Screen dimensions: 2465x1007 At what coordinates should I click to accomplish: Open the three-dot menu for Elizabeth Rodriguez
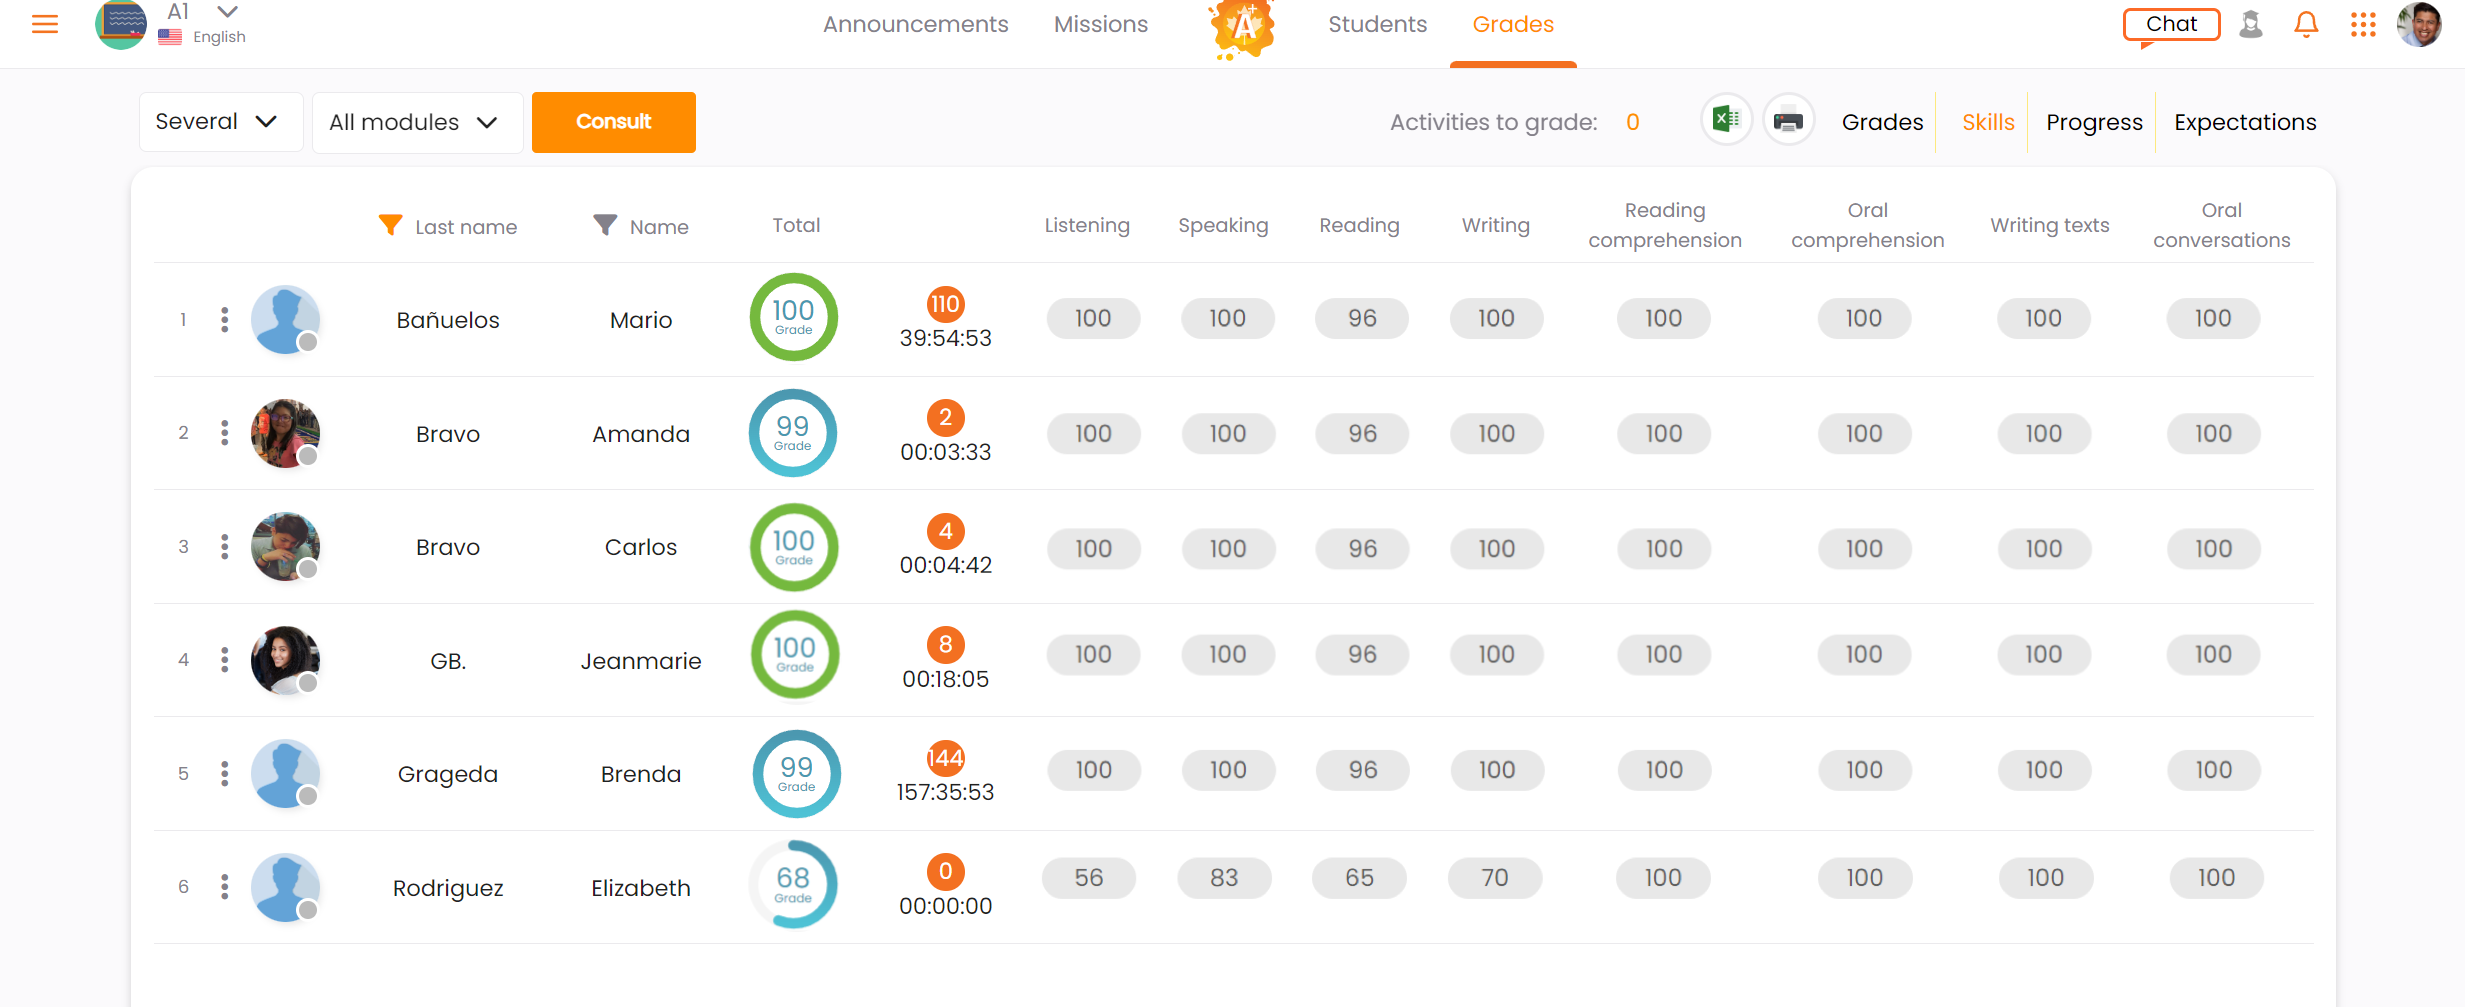coord(225,887)
